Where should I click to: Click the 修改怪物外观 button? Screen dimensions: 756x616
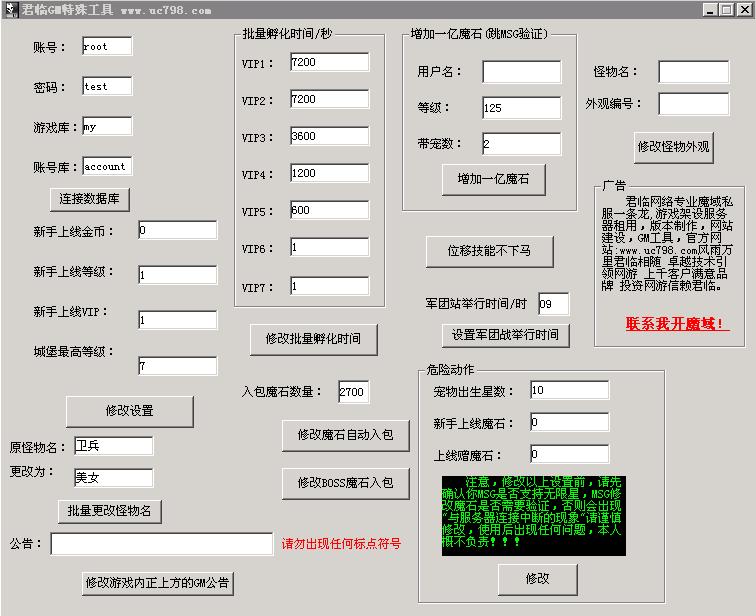point(673,146)
